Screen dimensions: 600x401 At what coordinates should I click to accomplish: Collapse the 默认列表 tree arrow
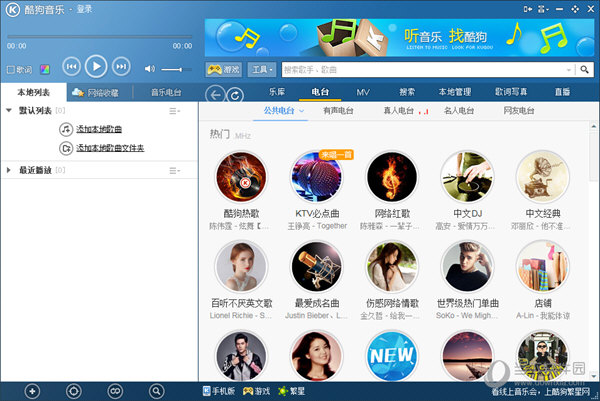[x=9, y=110]
